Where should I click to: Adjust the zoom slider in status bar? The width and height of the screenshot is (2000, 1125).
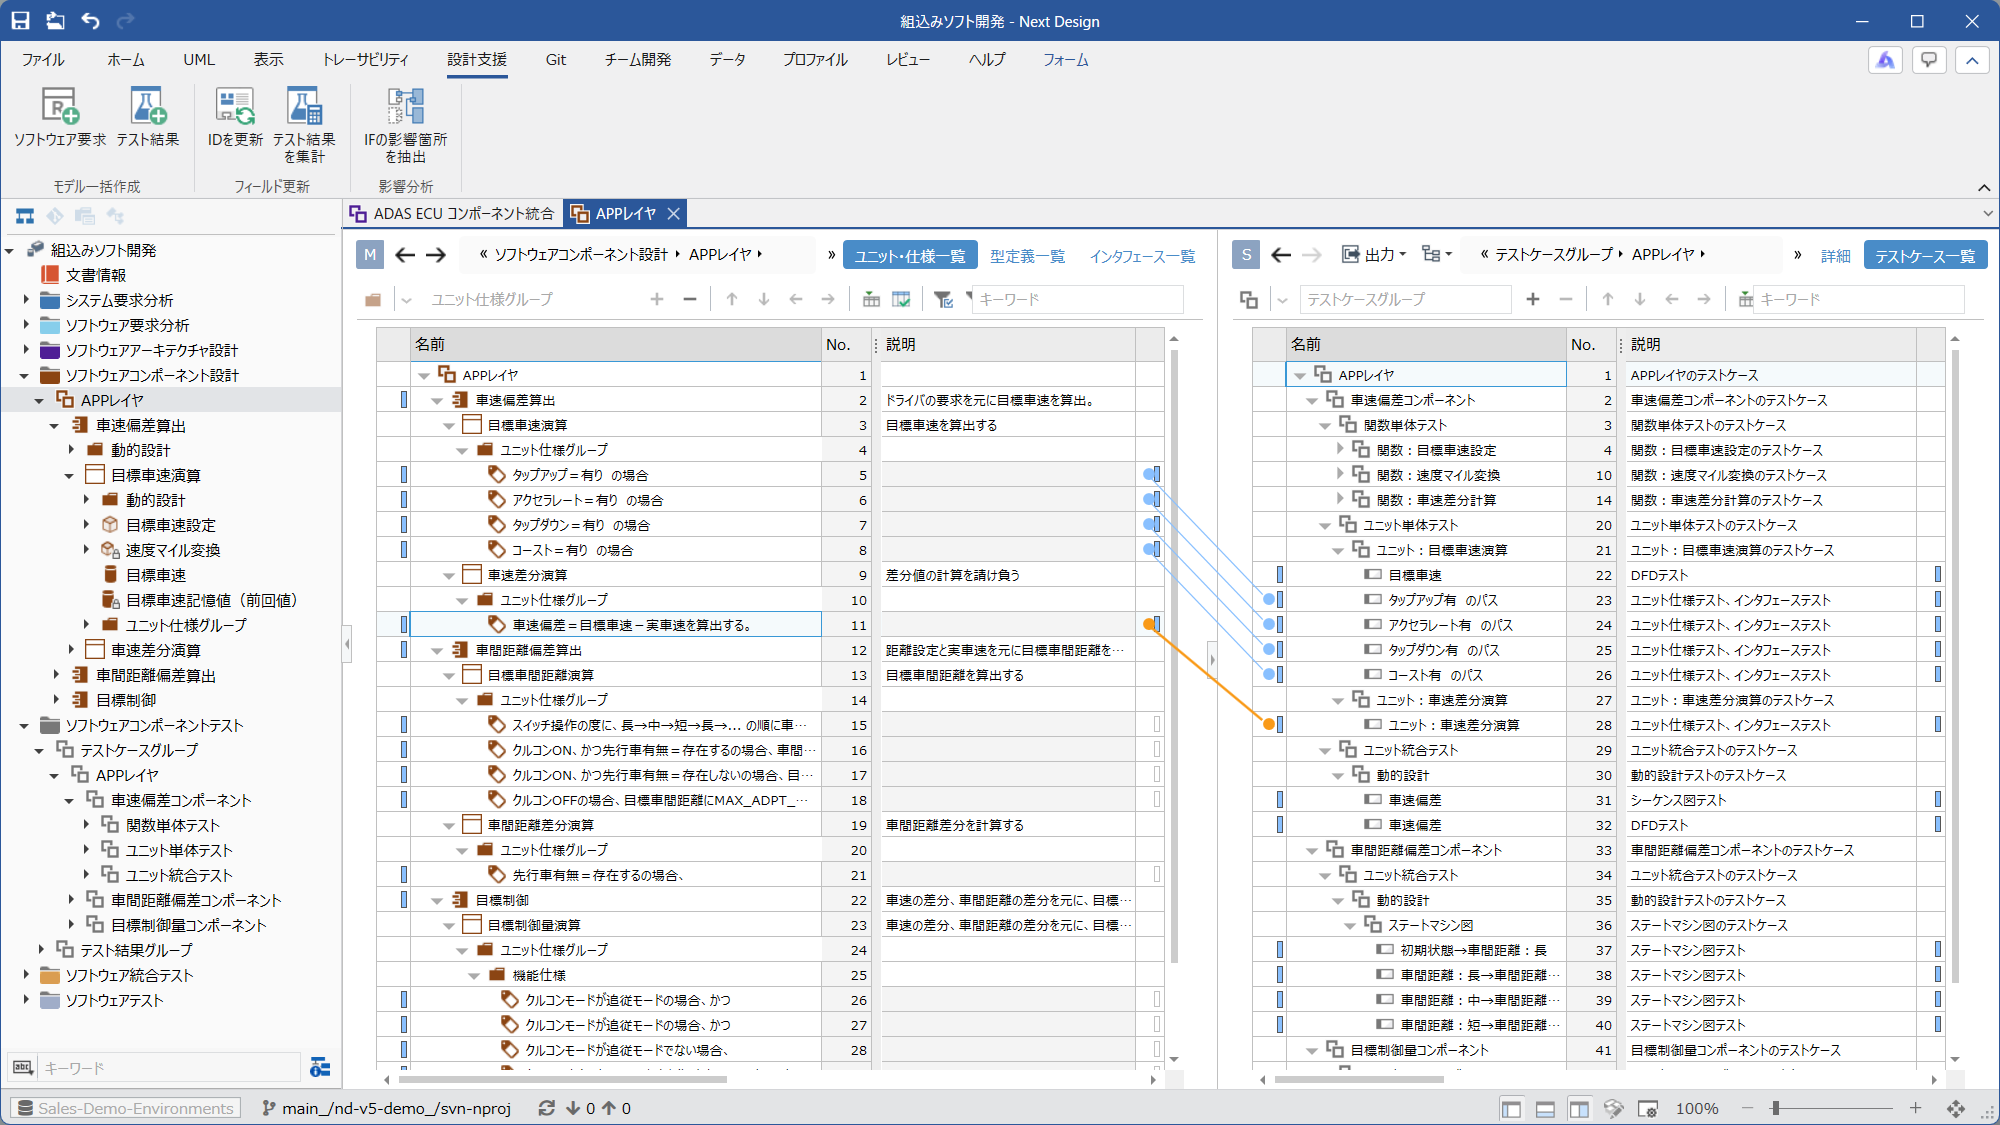coord(1776,1108)
